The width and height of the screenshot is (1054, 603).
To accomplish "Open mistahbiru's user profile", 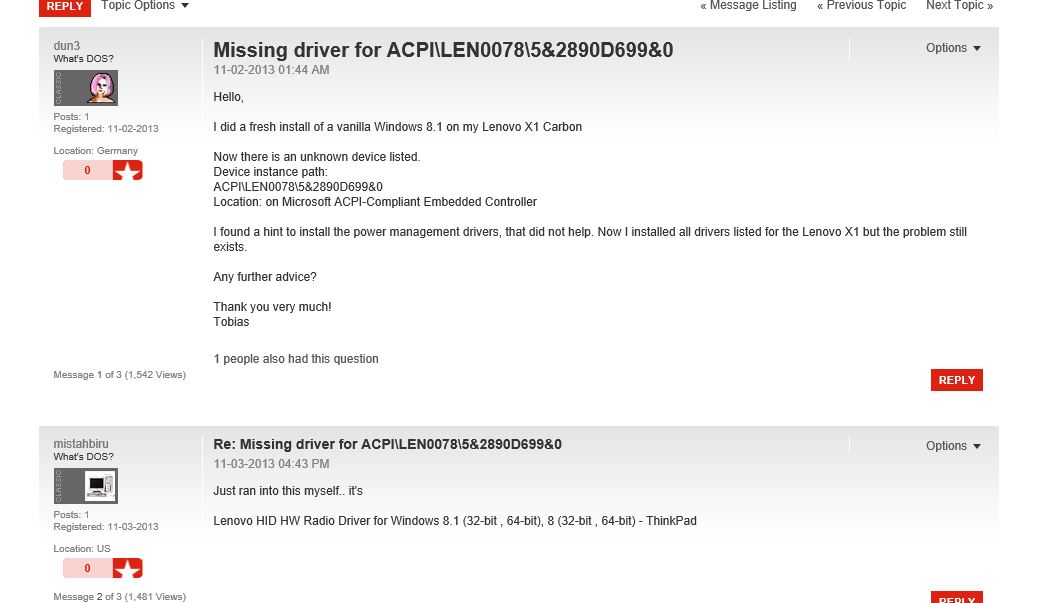I will click(81, 444).
